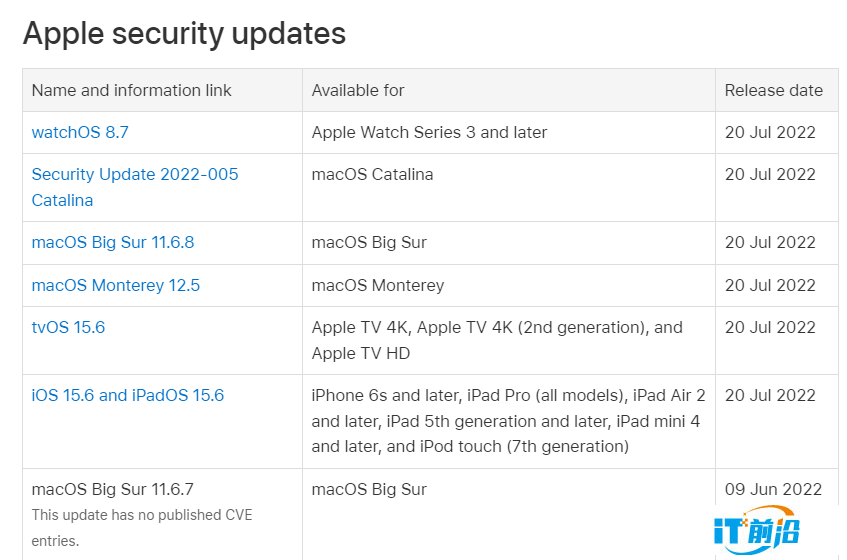Click the Apple security updates heading
847x560 pixels.
point(184,33)
